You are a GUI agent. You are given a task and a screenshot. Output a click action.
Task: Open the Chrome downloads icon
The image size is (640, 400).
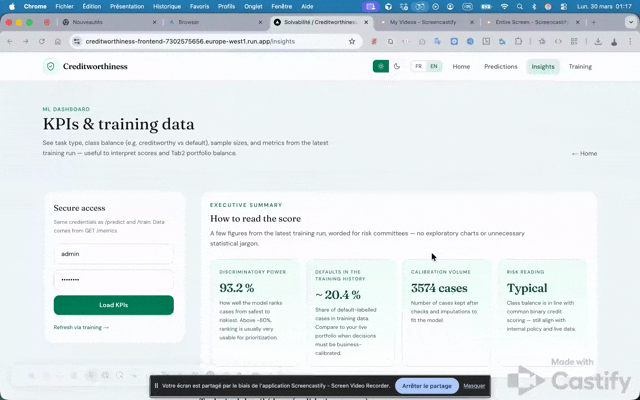pyautogui.click(x=596, y=41)
